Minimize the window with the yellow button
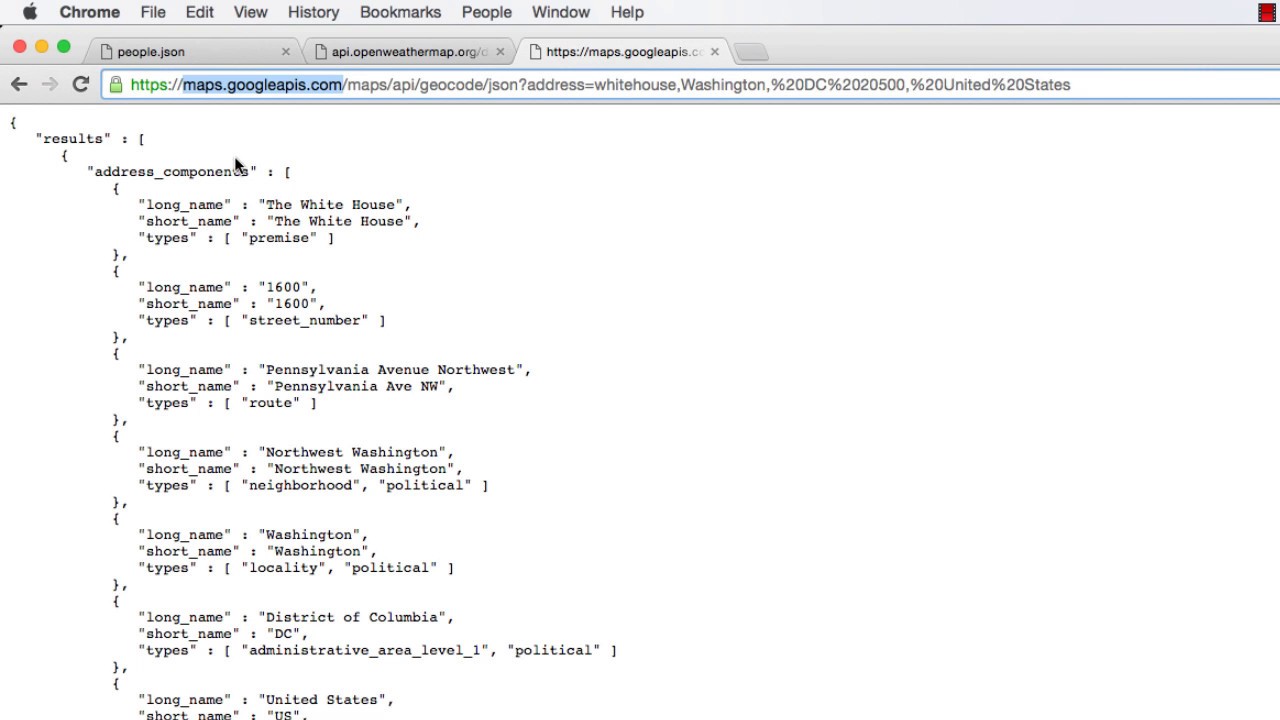 point(41,47)
